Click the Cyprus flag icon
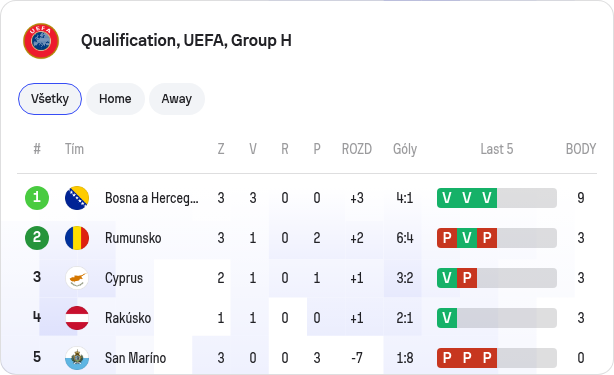This screenshot has height=375, width=614. coord(77,278)
